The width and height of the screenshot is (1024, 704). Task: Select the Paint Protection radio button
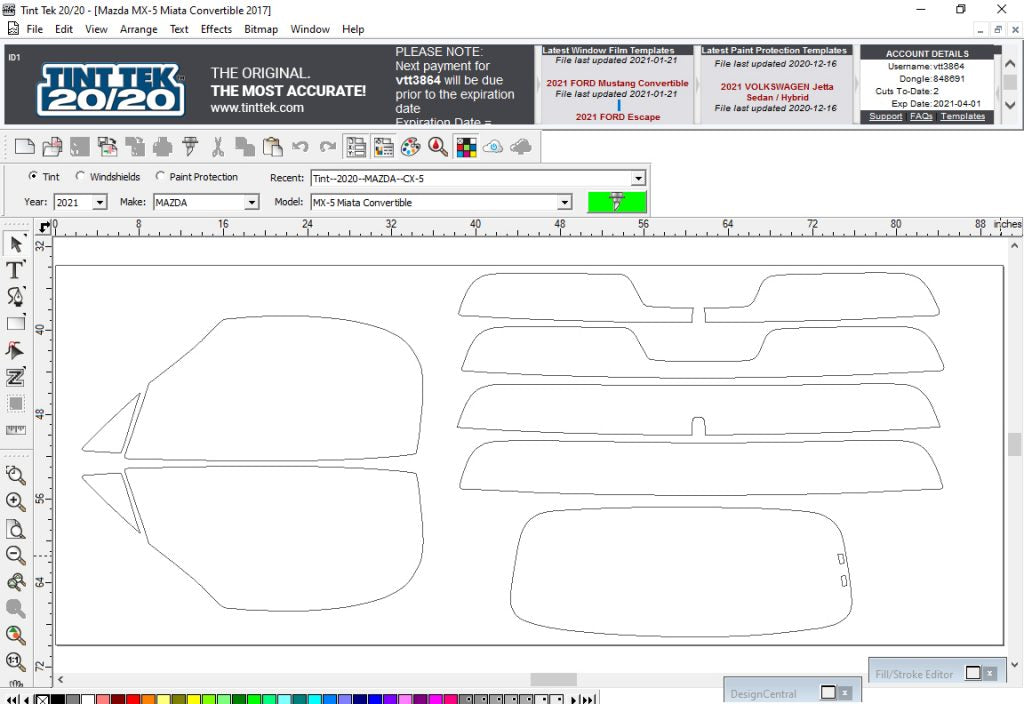(x=160, y=176)
